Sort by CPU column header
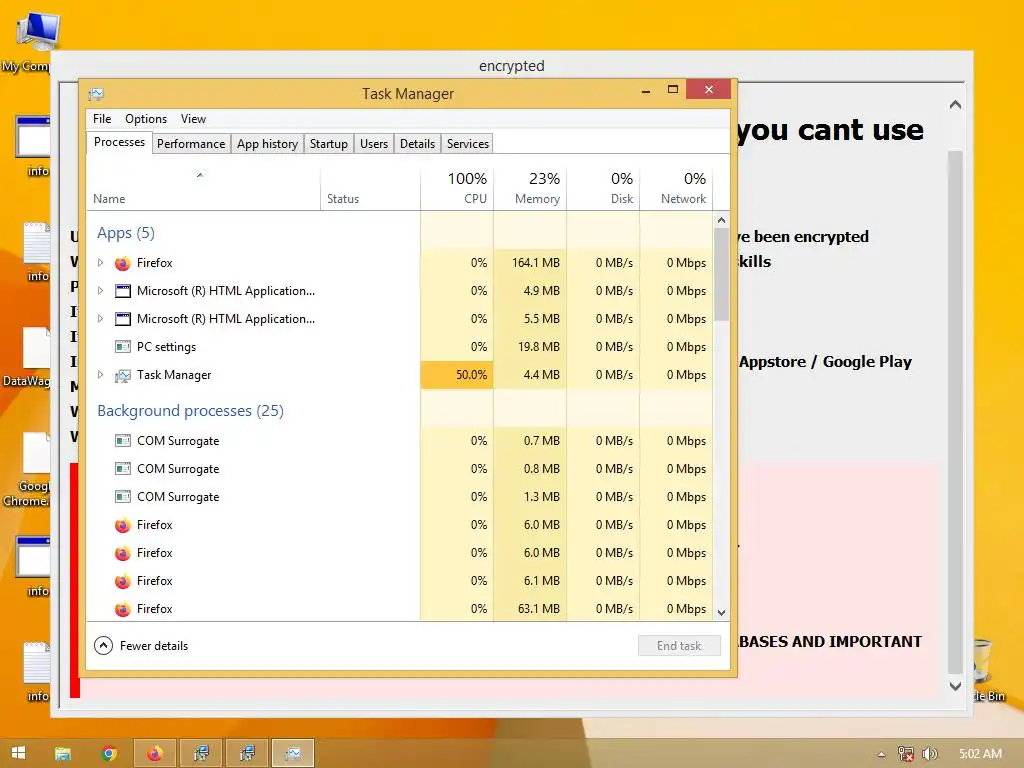 [x=456, y=189]
